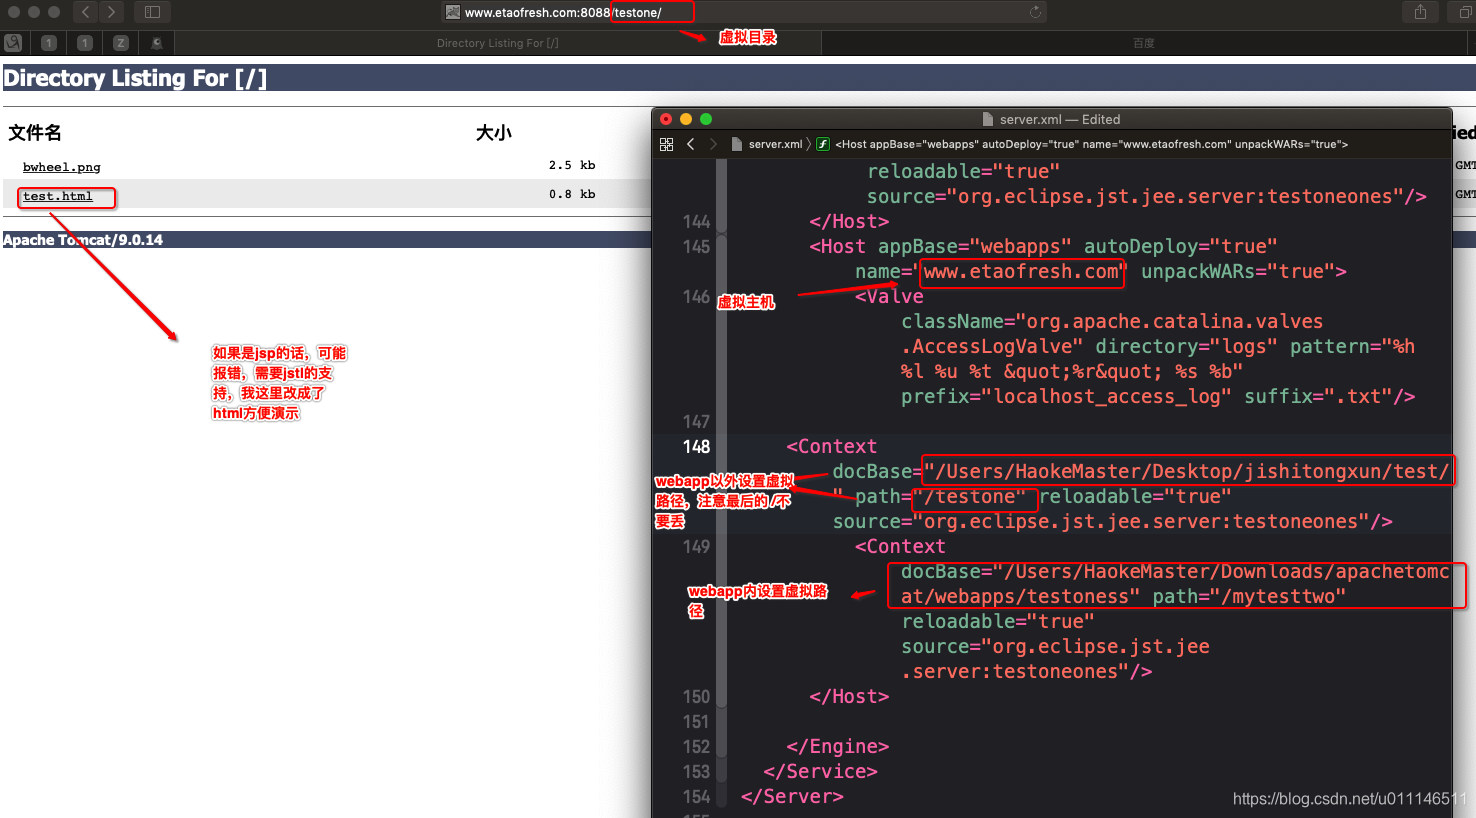Click the forward chevron in the editor header
Screen dimensions: 1476x818
click(714, 143)
